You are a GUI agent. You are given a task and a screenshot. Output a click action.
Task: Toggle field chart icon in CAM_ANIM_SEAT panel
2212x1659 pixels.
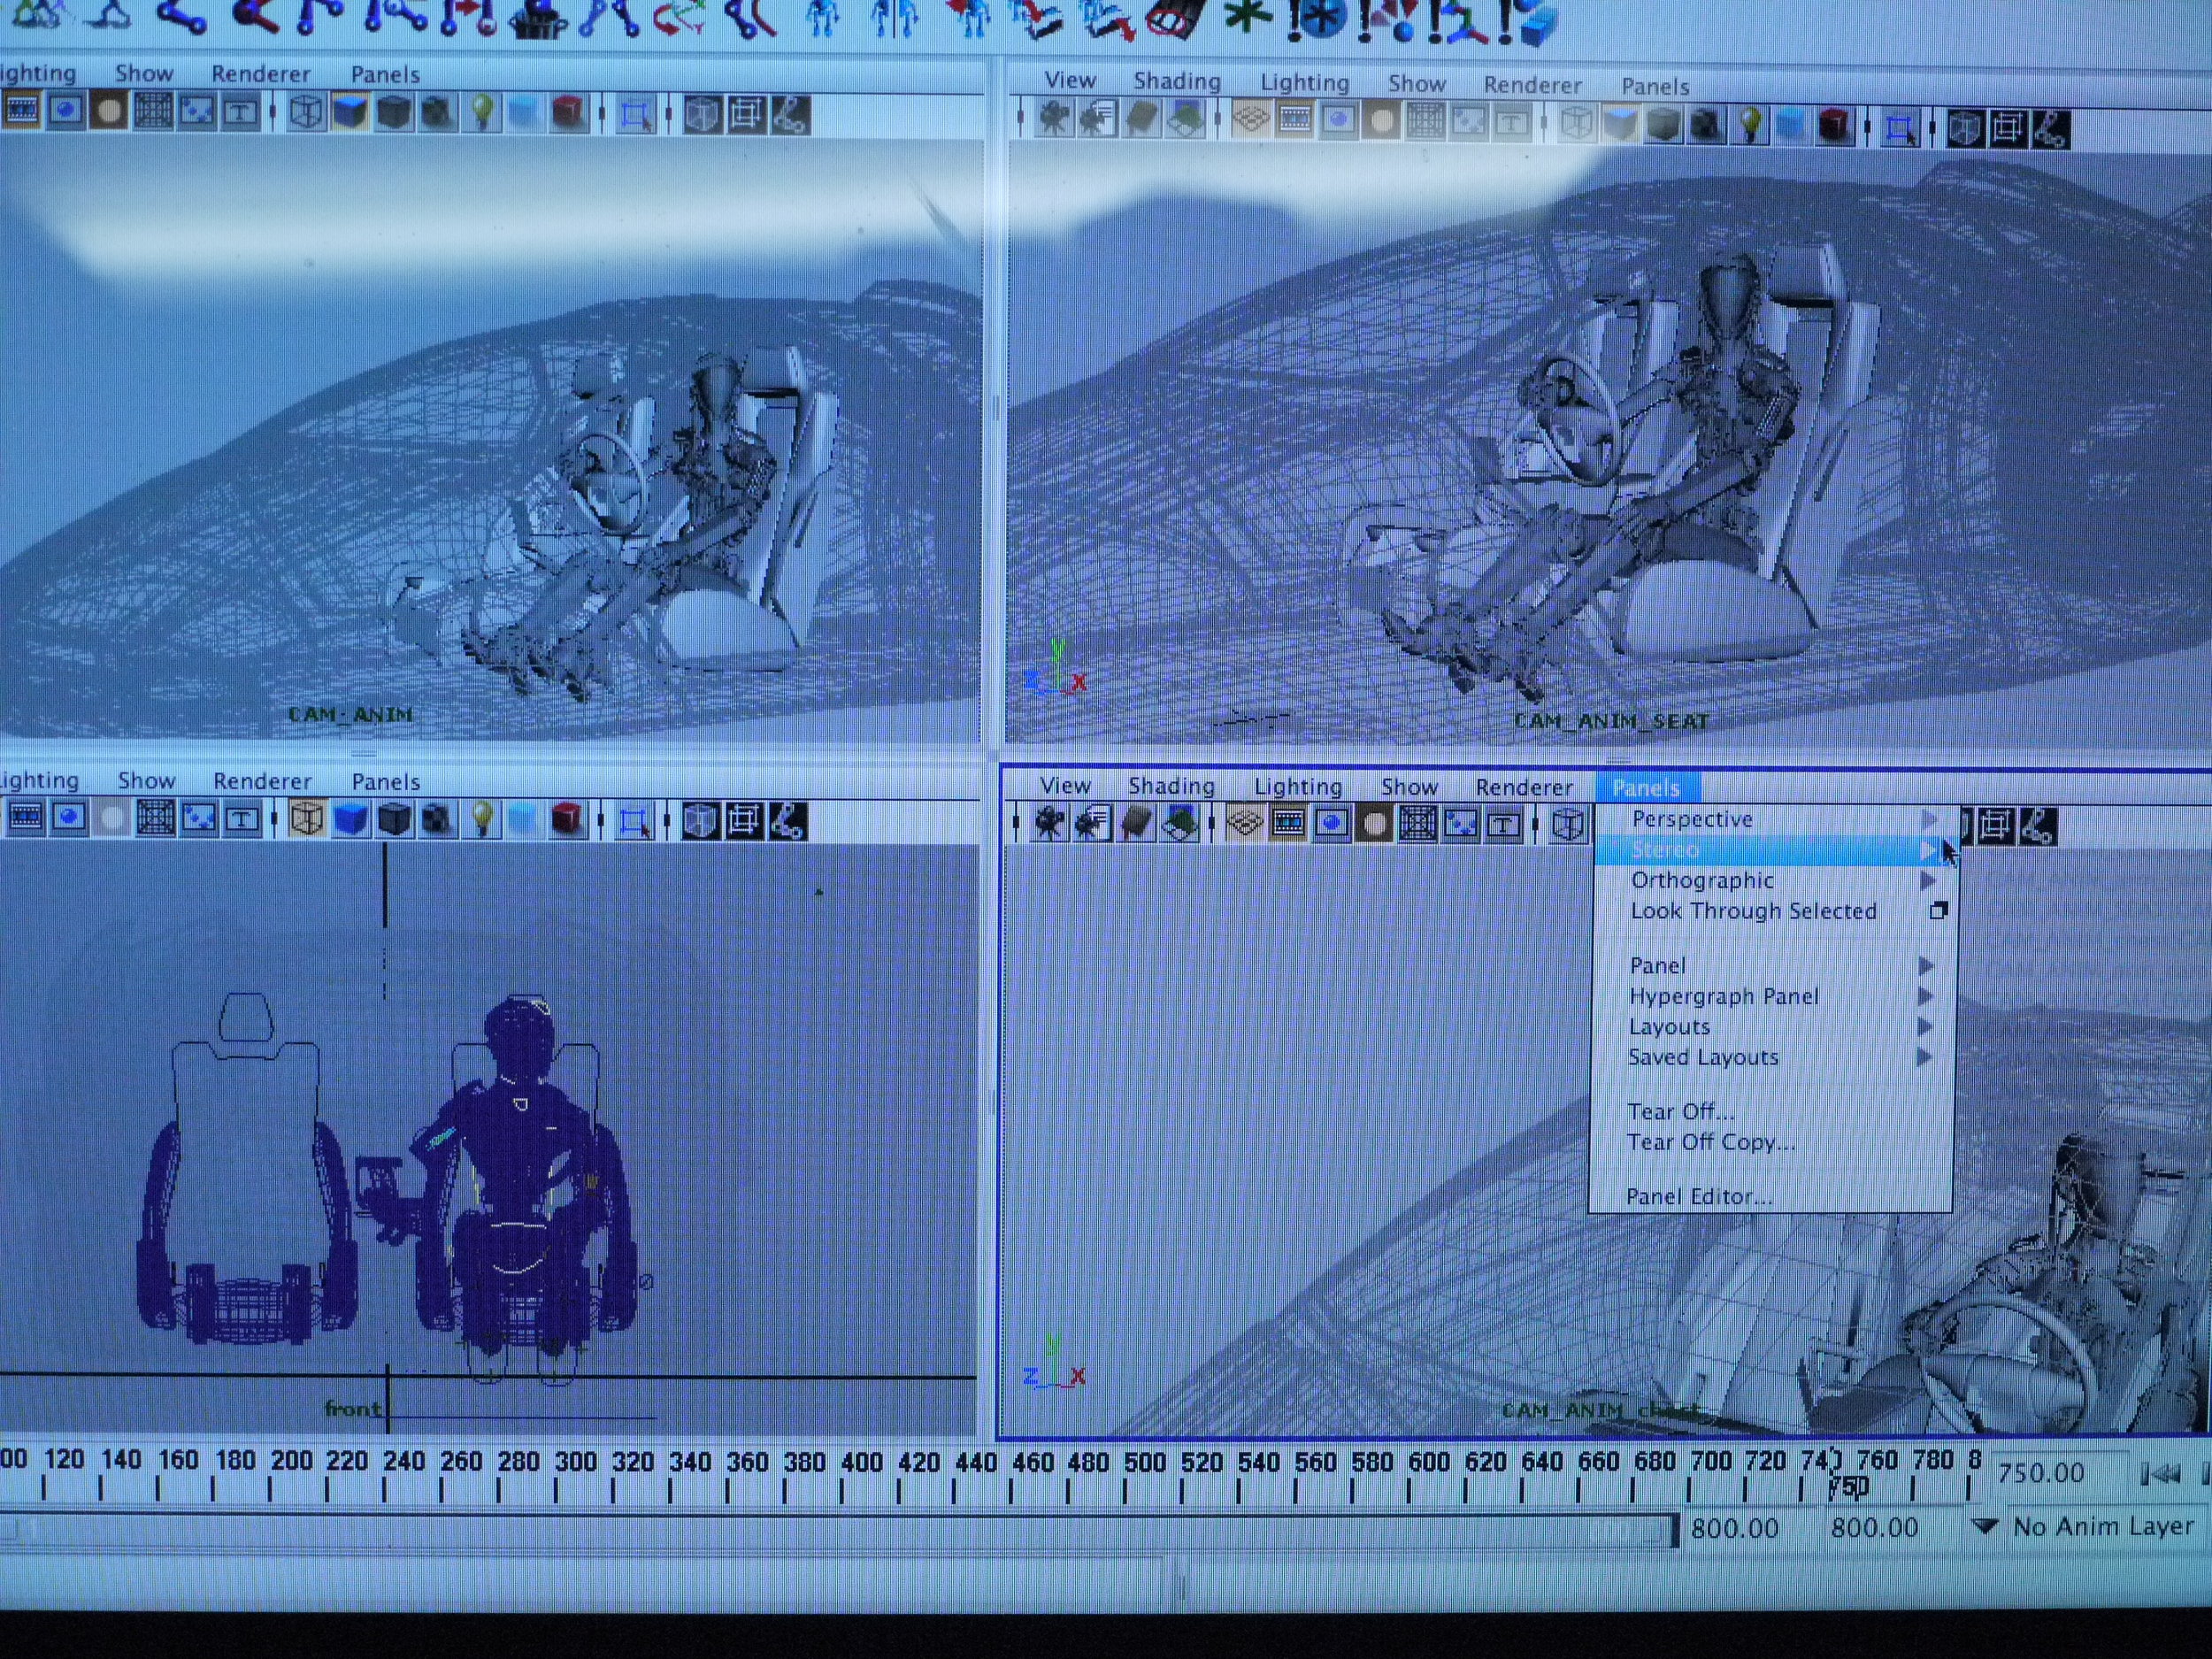coord(1425,122)
